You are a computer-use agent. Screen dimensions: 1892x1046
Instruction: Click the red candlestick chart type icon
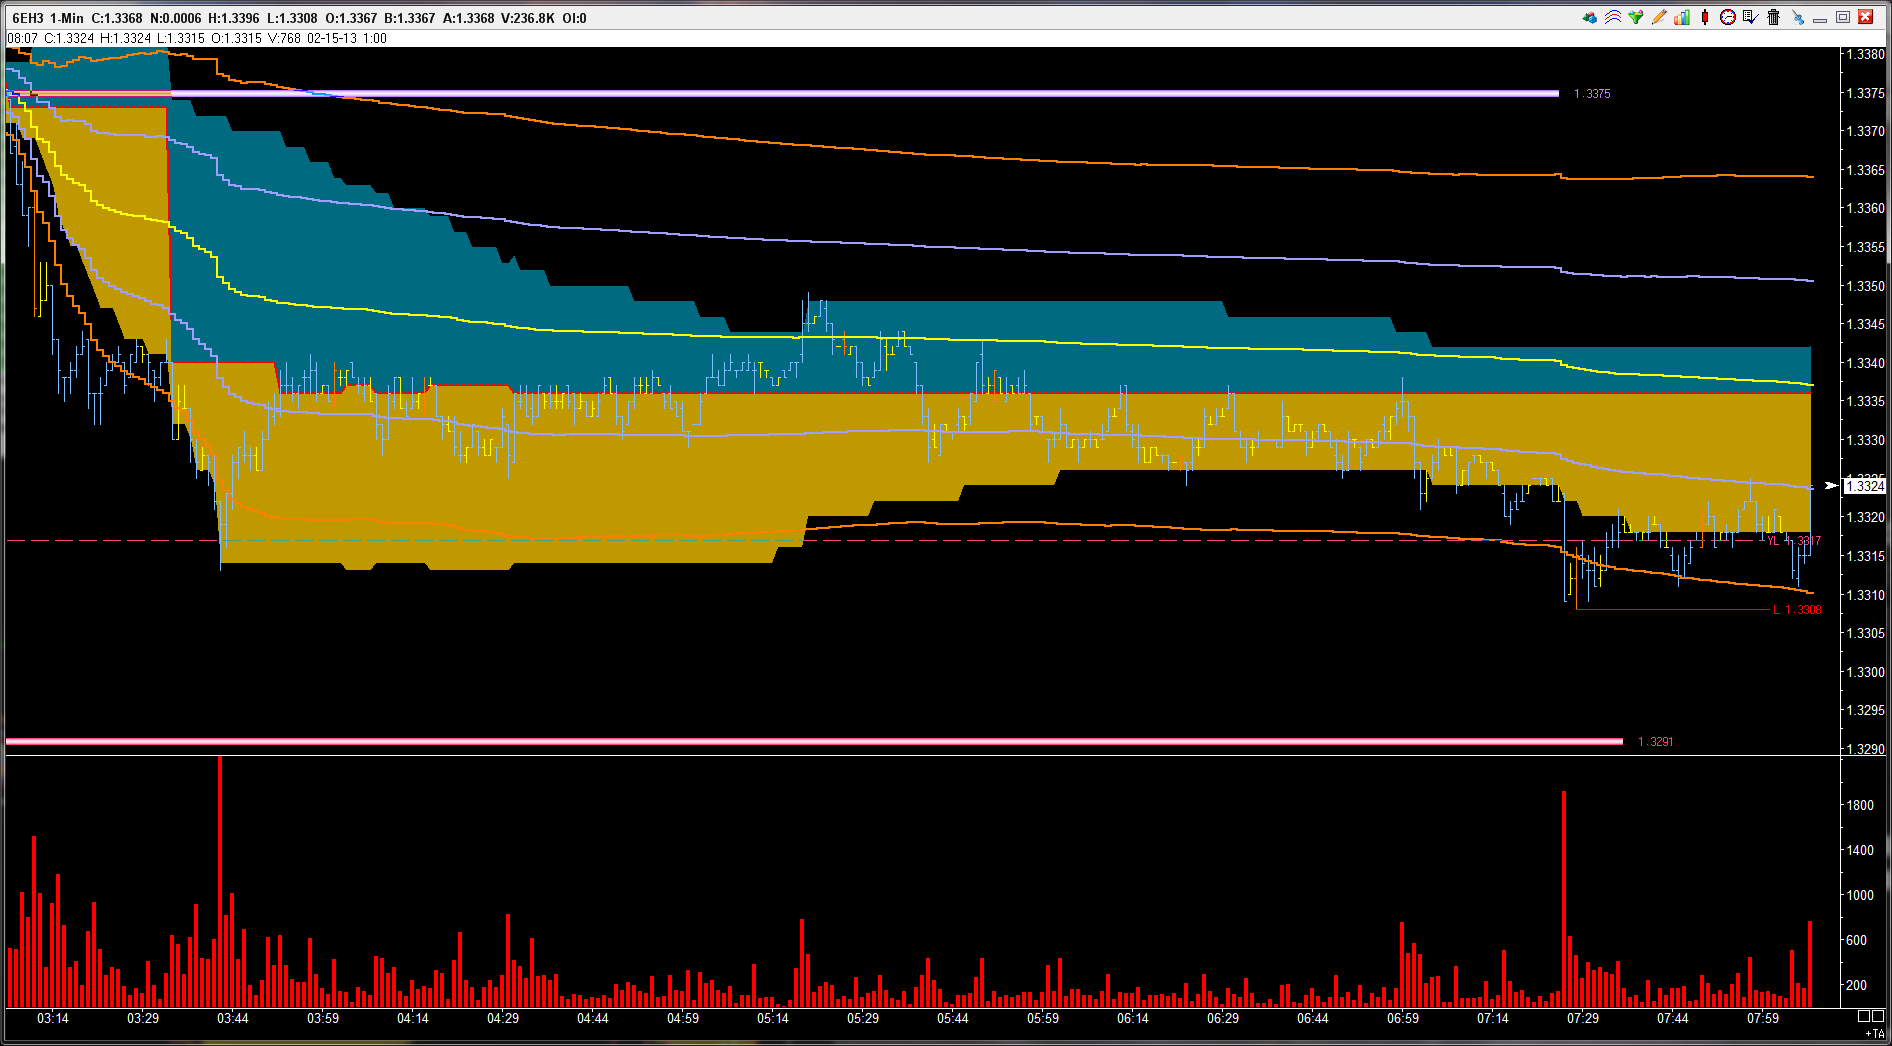point(1705,18)
